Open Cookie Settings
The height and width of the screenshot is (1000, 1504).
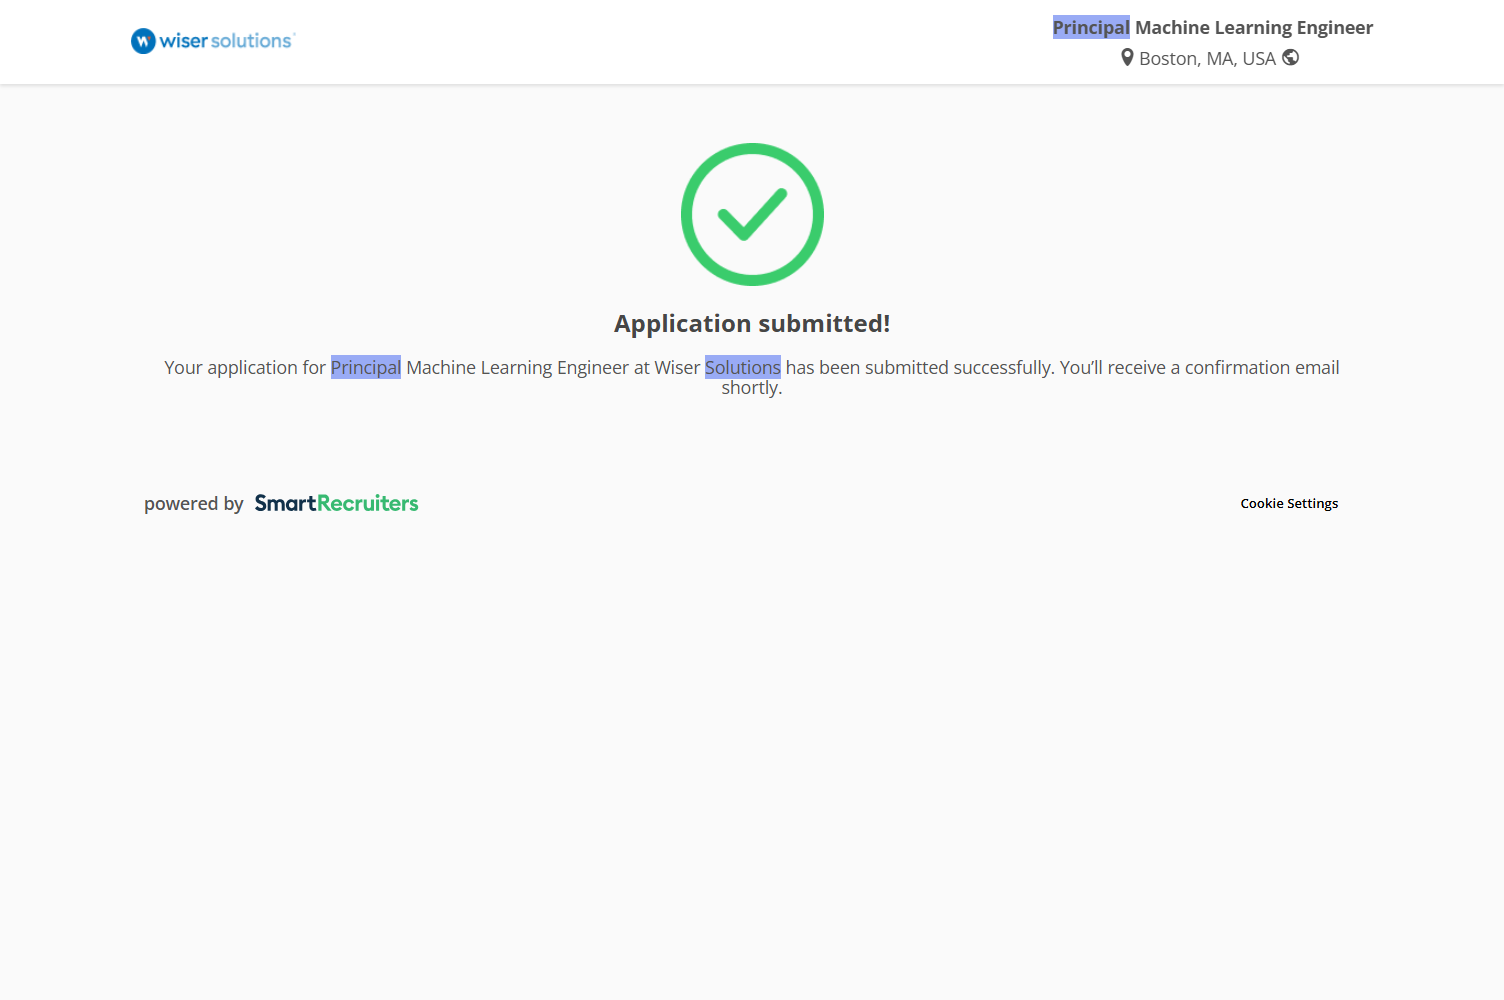pos(1289,503)
